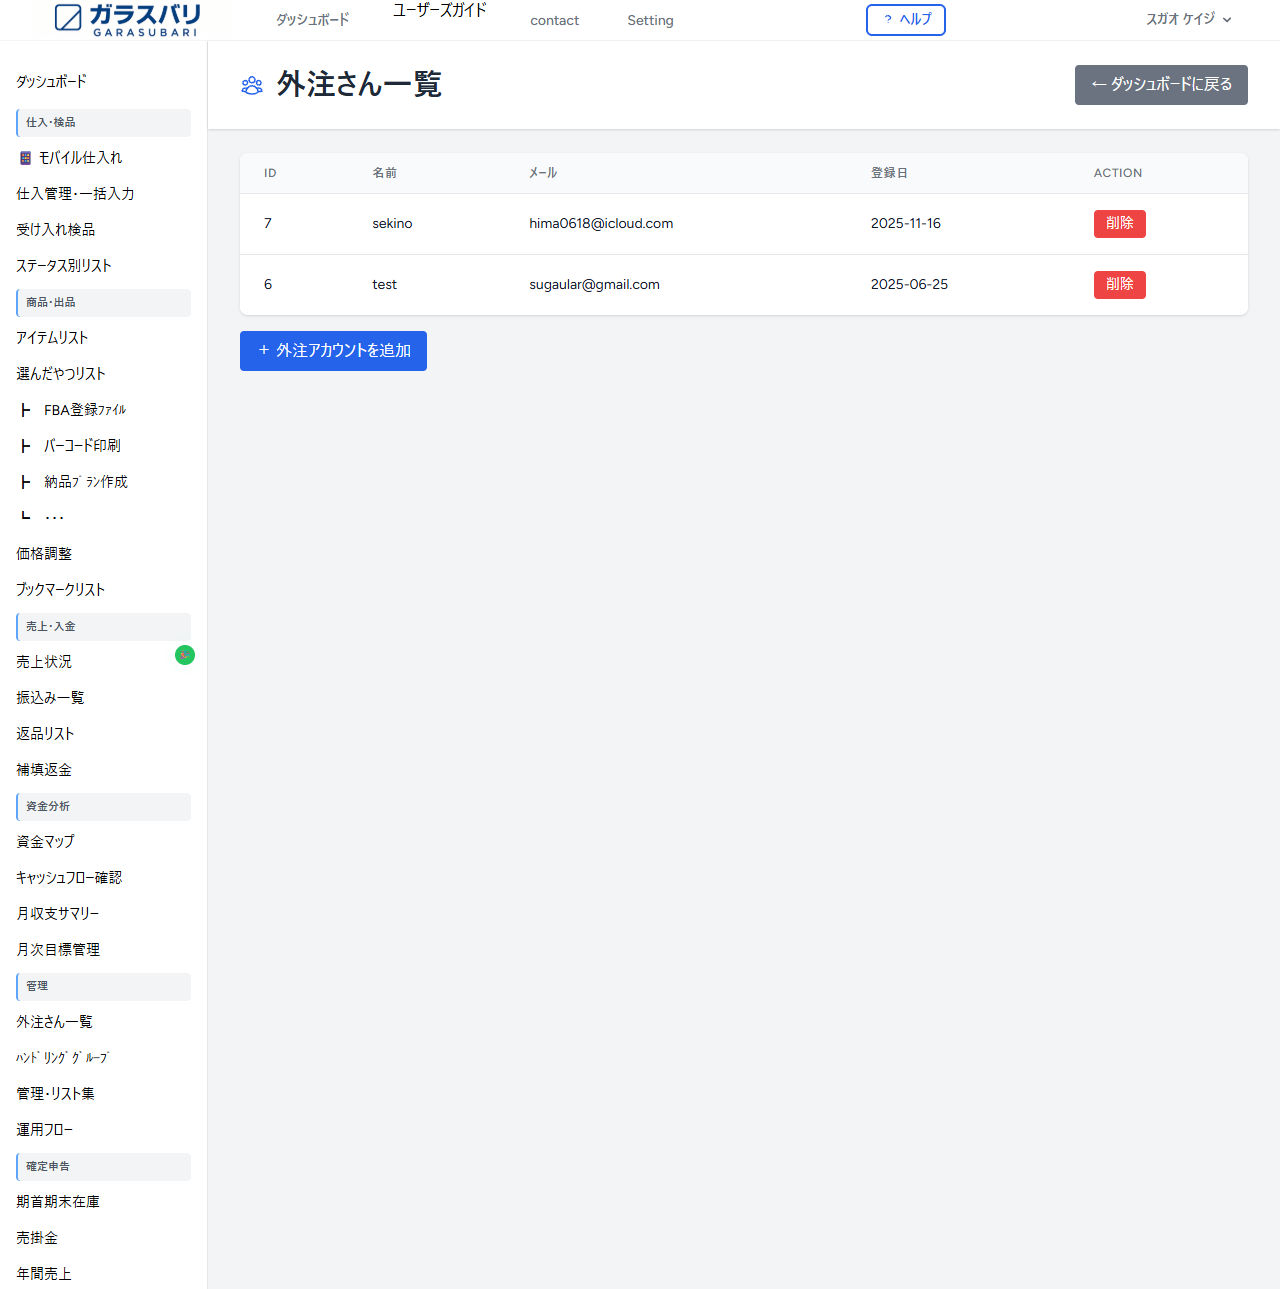Go to Setting in top navigation
The height and width of the screenshot is (1289, 1280).
click(650, 20)
